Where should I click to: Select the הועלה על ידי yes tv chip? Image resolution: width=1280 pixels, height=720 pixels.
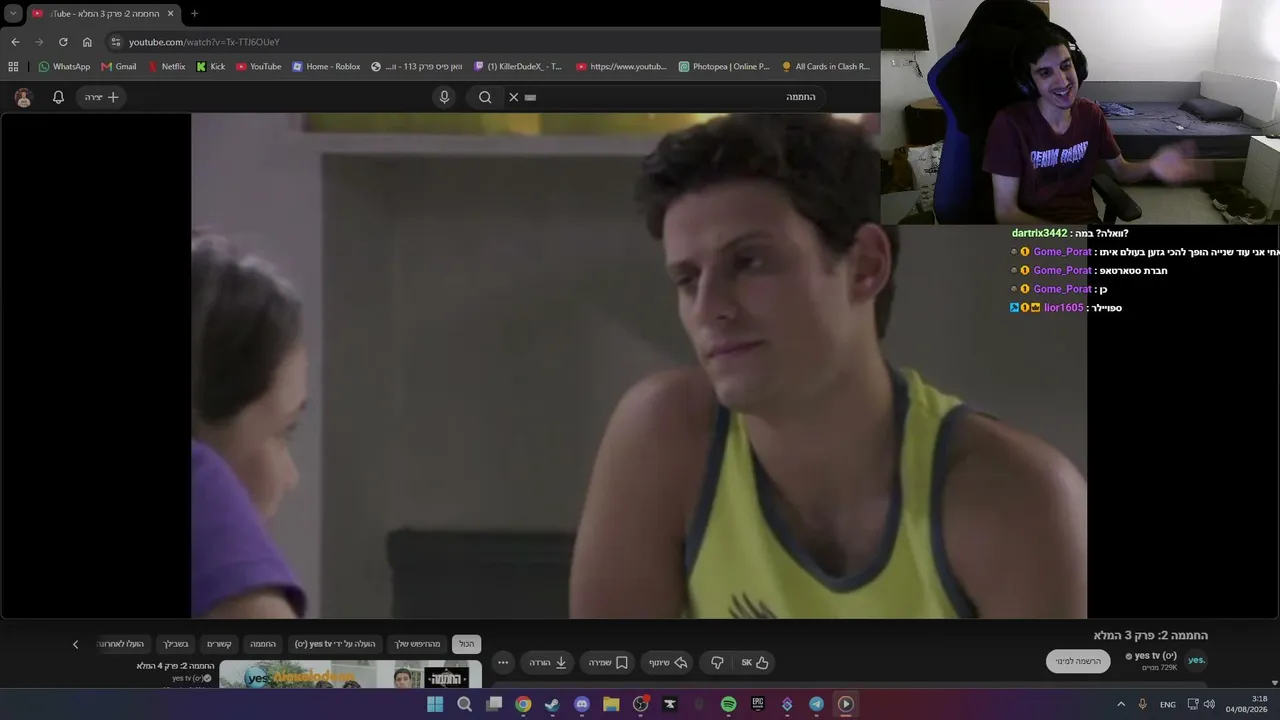tap(334, 644)
